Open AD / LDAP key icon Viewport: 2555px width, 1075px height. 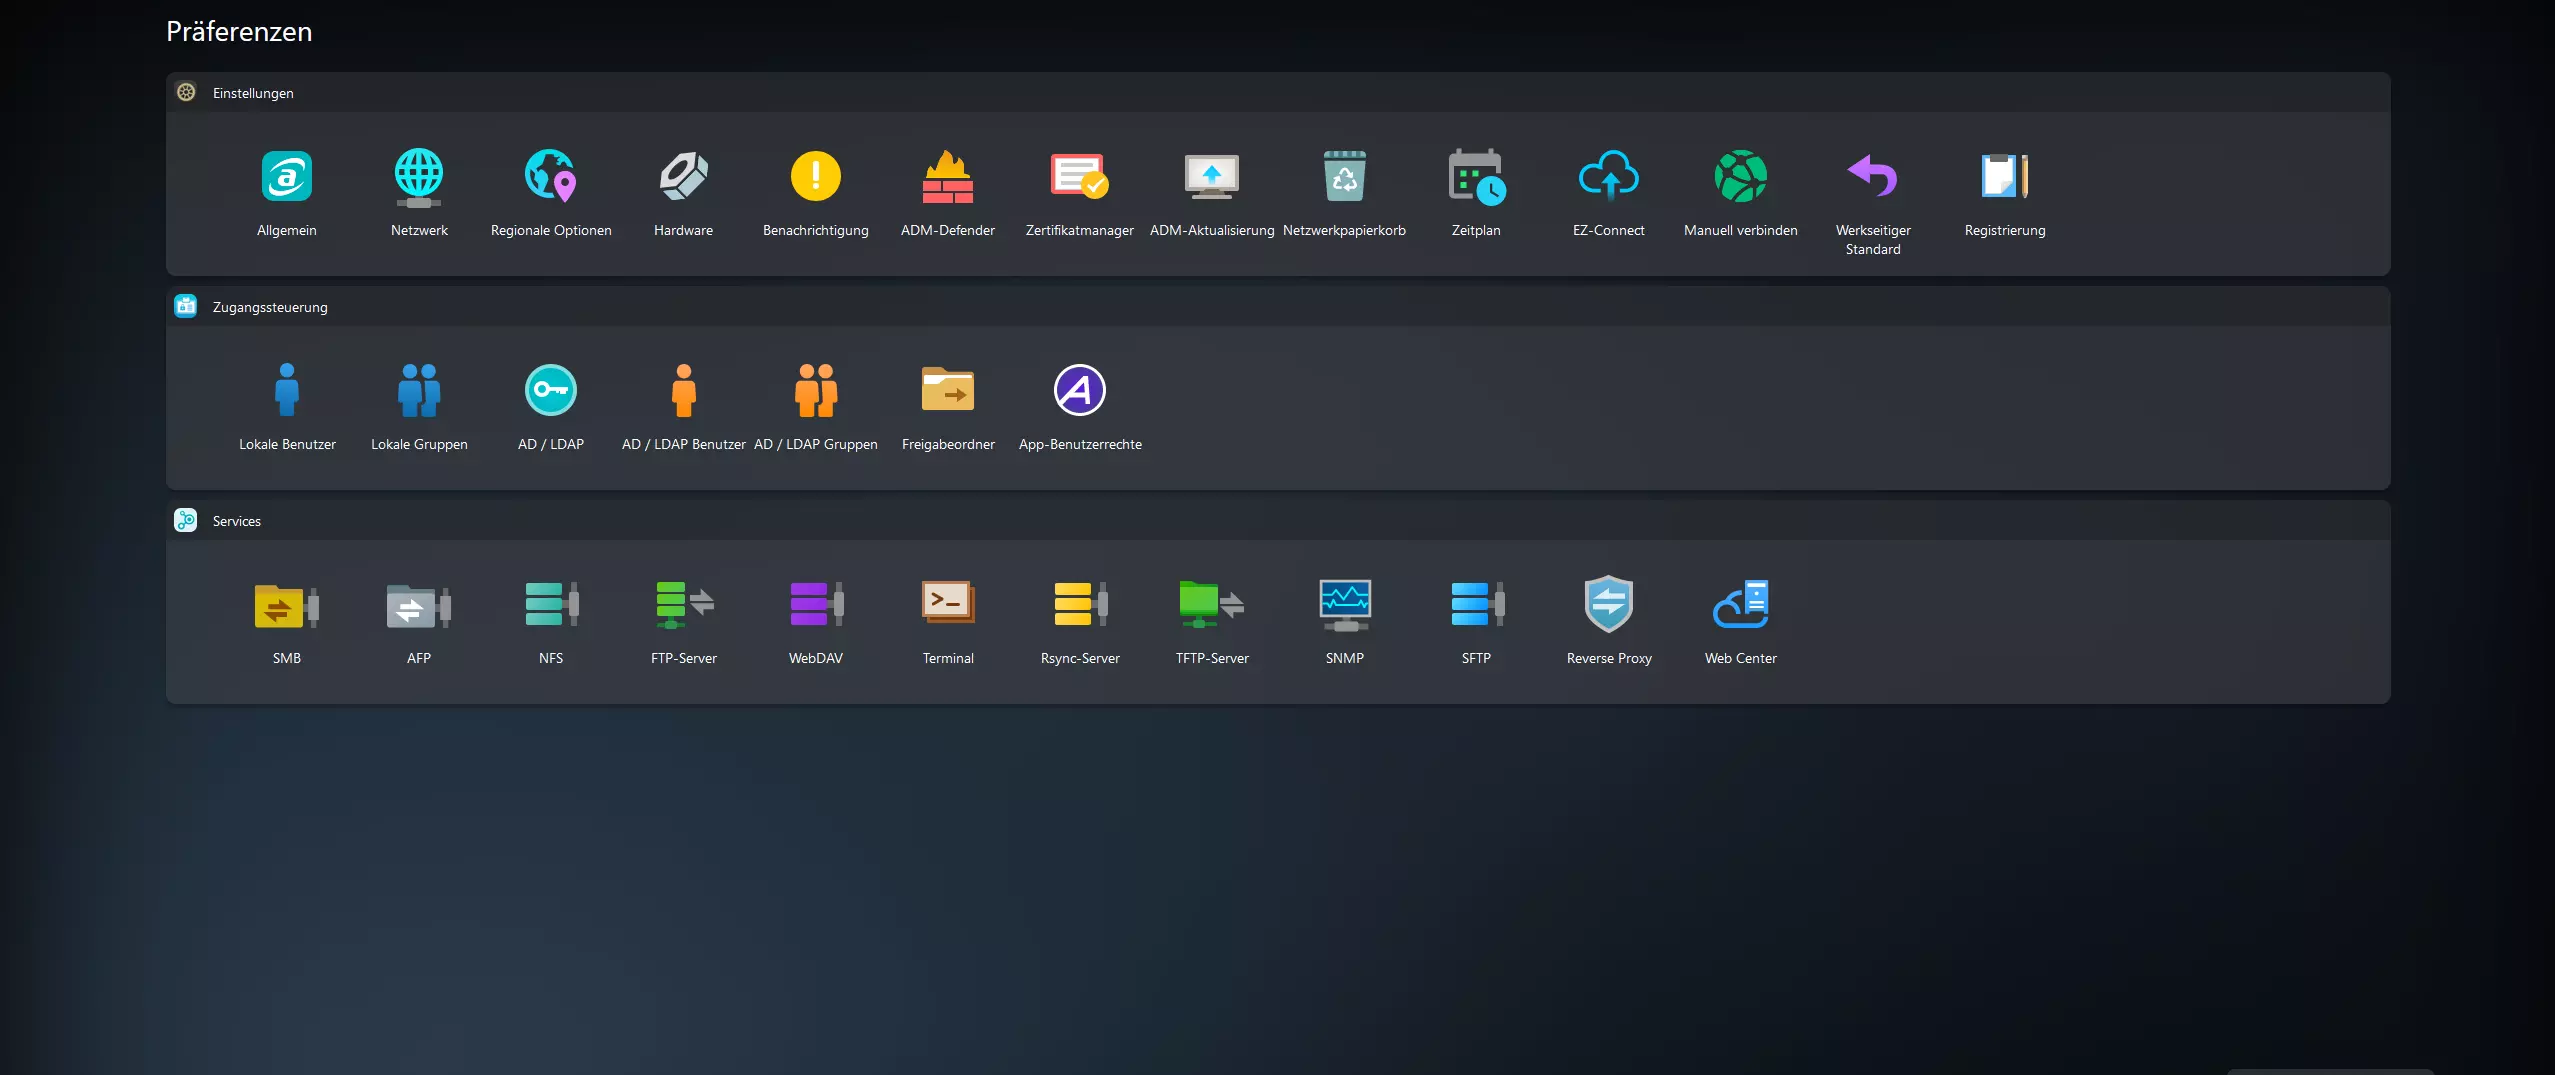click(x=551, y=391)
